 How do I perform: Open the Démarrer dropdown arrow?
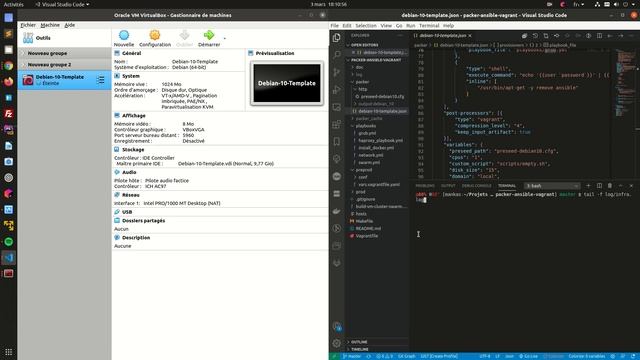coord(224,39)
